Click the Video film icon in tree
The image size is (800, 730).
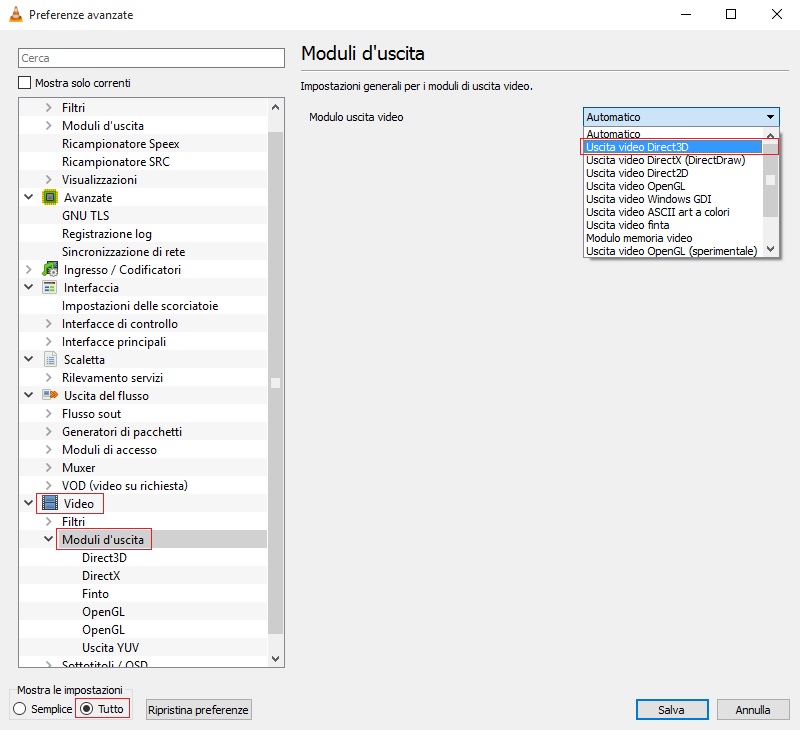click(x=50, y=504)
